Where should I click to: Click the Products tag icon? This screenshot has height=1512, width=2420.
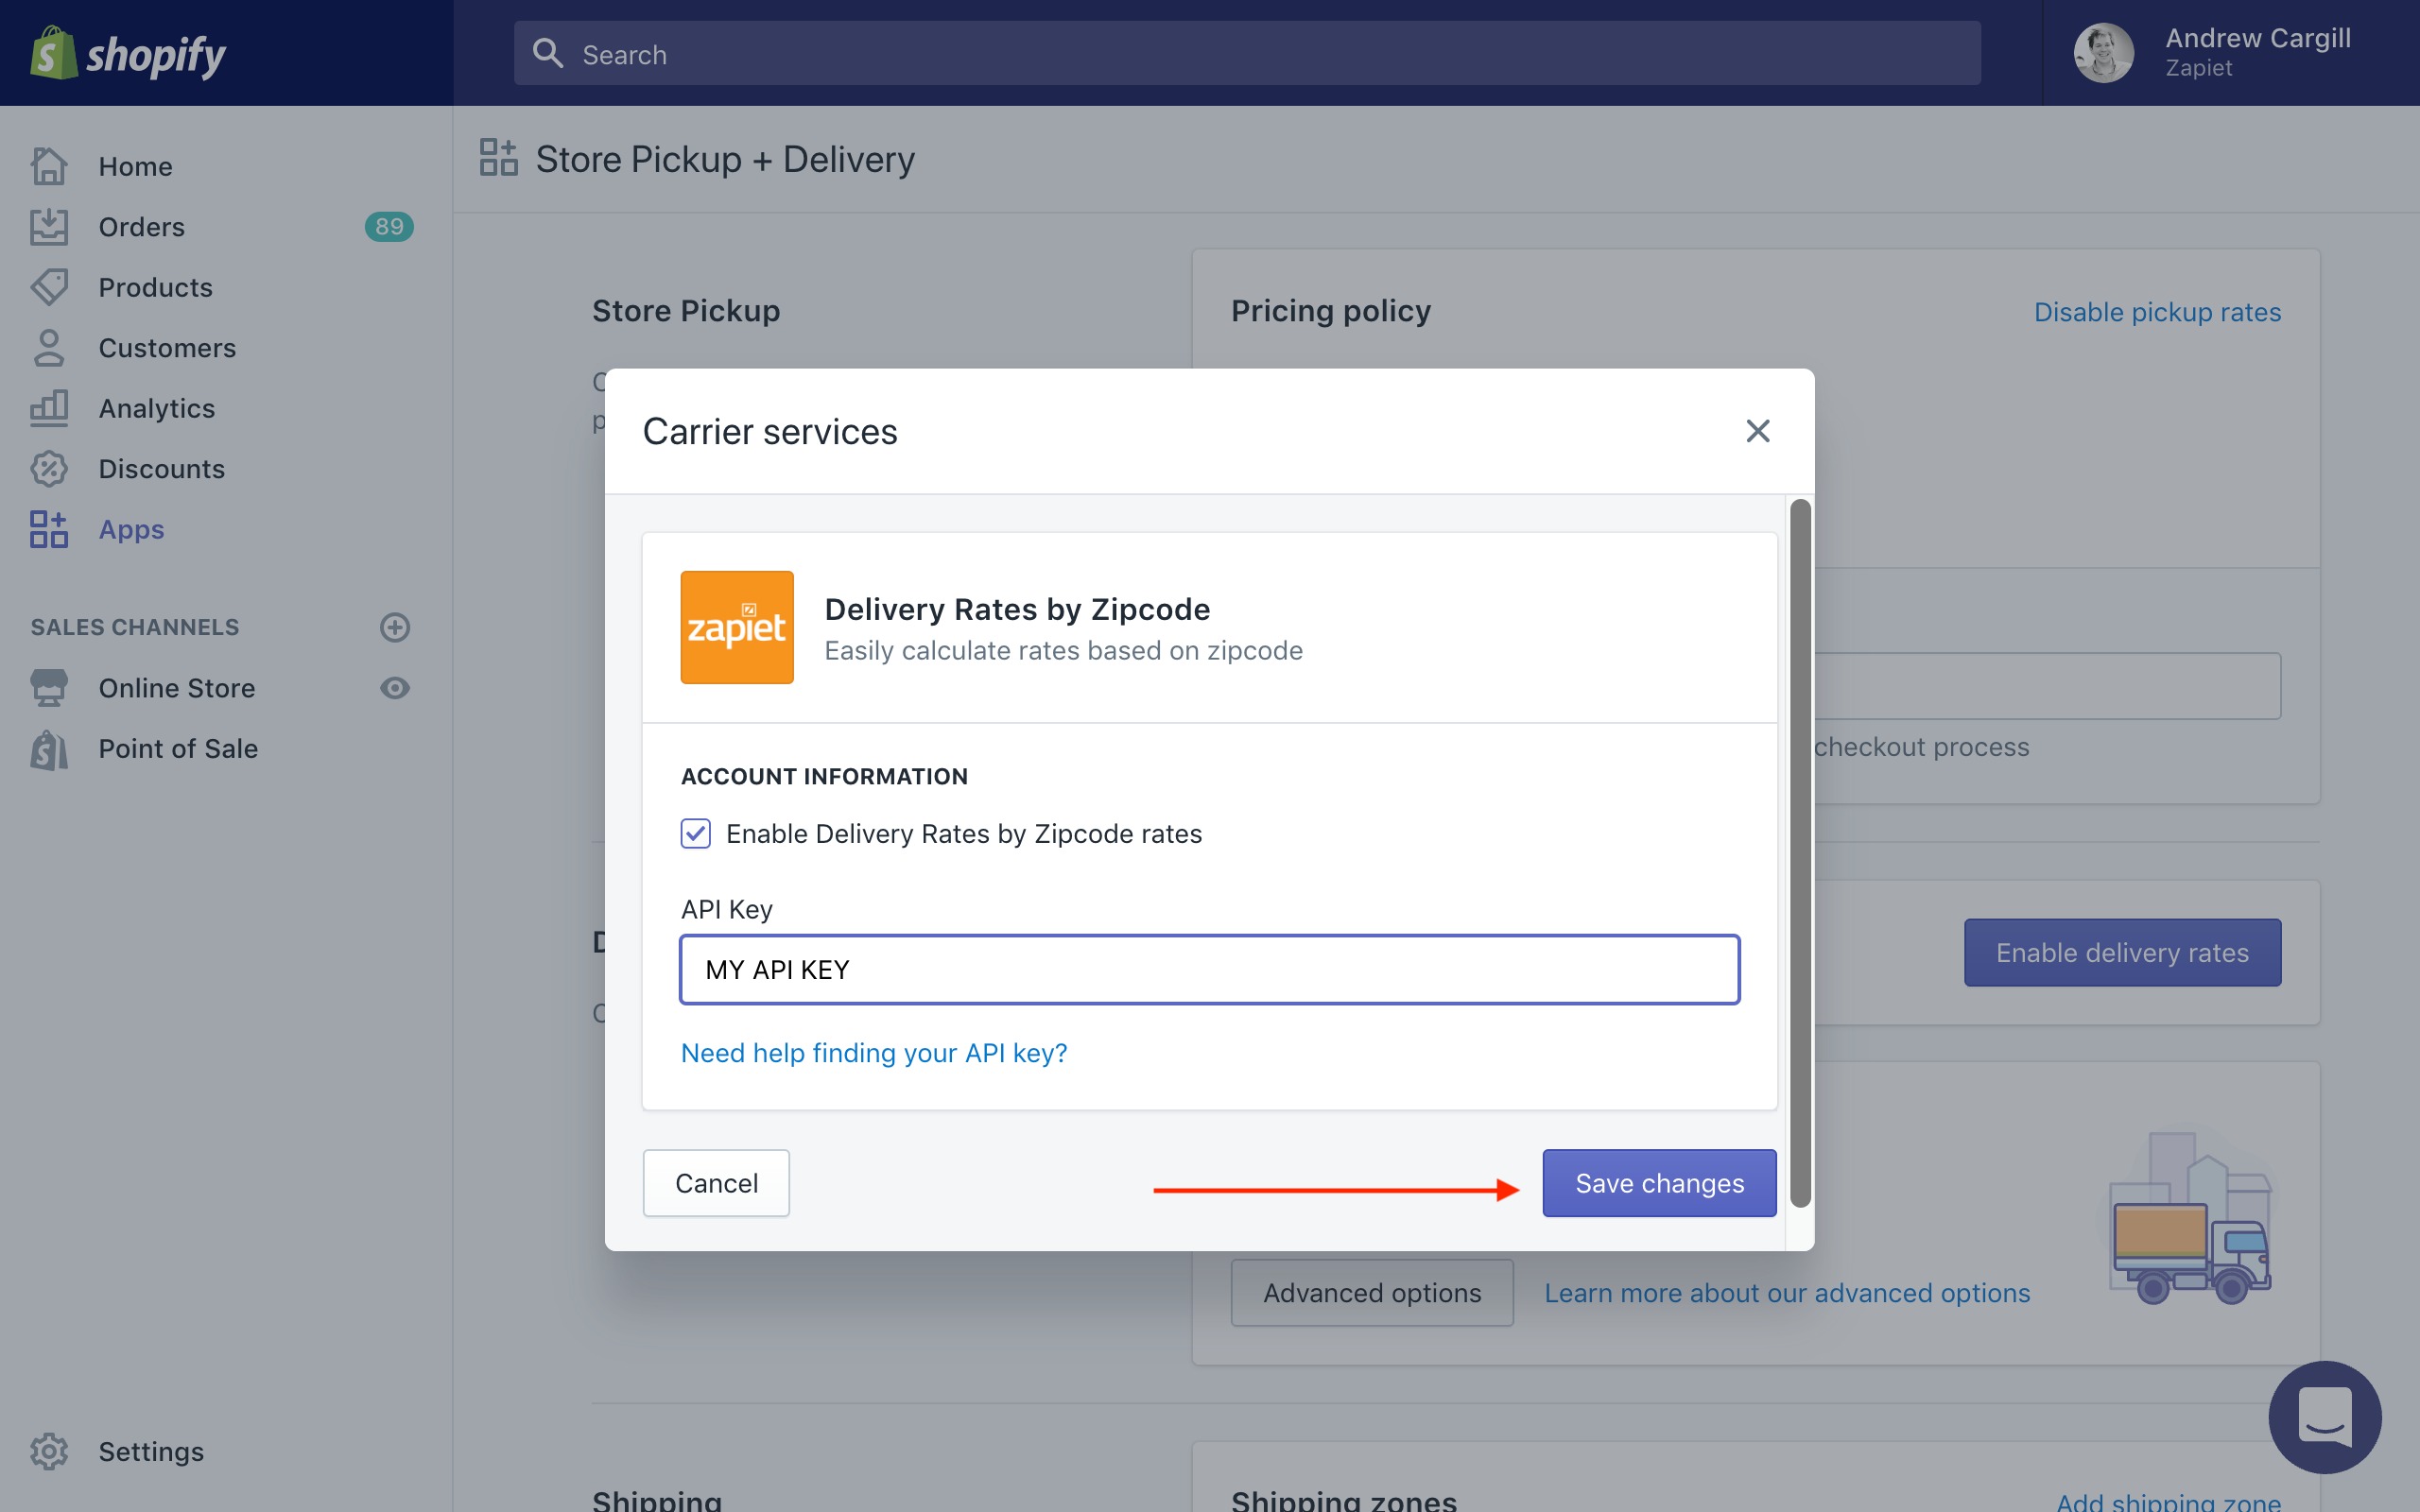pyautogui.click(x=49, y=287)
